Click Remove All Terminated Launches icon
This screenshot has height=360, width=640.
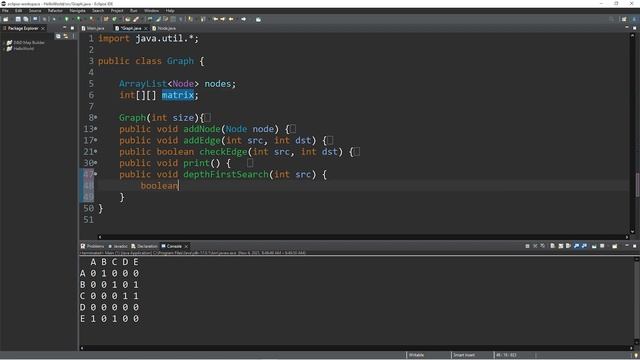[542, 246]
